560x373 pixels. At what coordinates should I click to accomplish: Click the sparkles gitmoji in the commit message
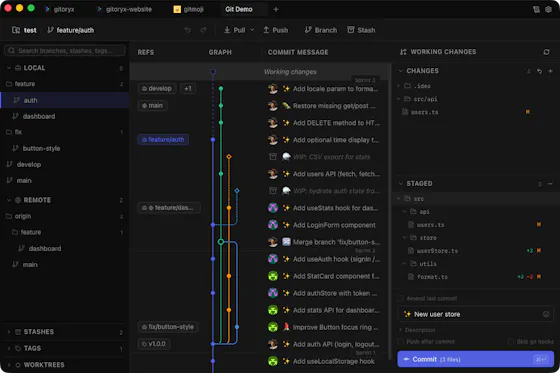tap(407, 314)
